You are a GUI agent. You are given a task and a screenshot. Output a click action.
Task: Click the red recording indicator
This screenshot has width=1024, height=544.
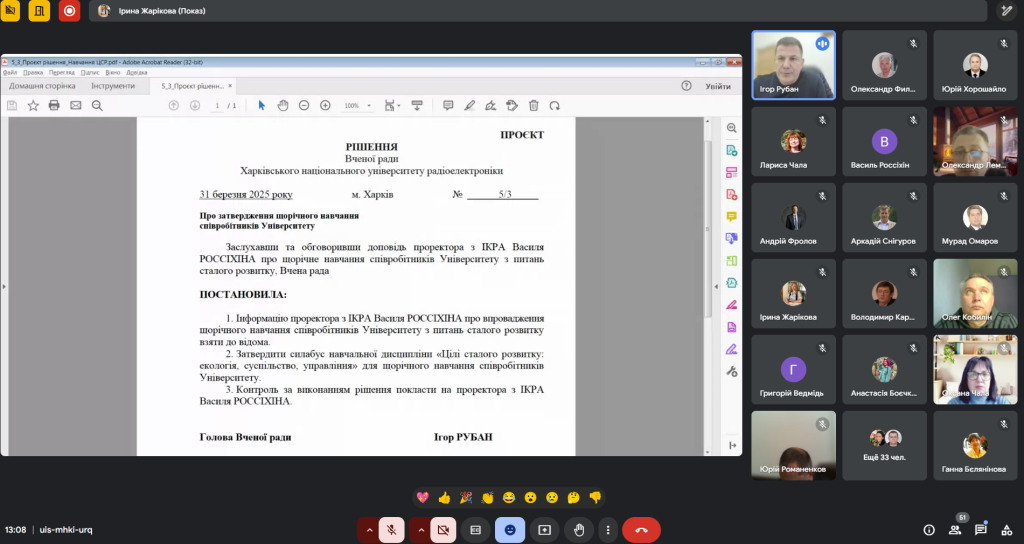(x=69, y=11)
